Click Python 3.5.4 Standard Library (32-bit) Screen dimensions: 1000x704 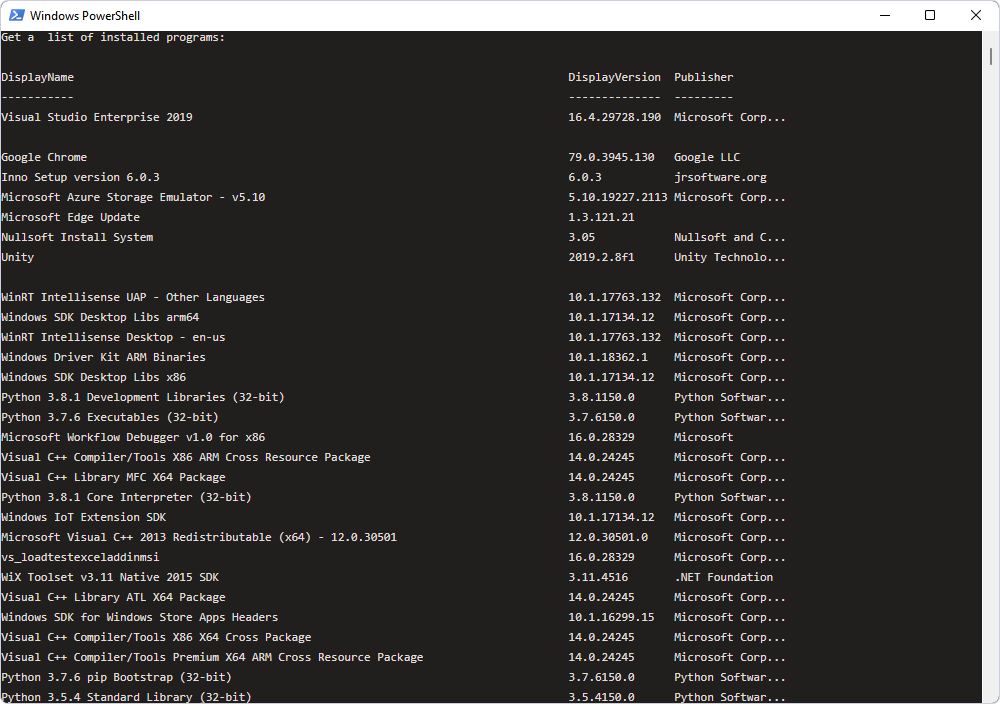tap(126, 697)
